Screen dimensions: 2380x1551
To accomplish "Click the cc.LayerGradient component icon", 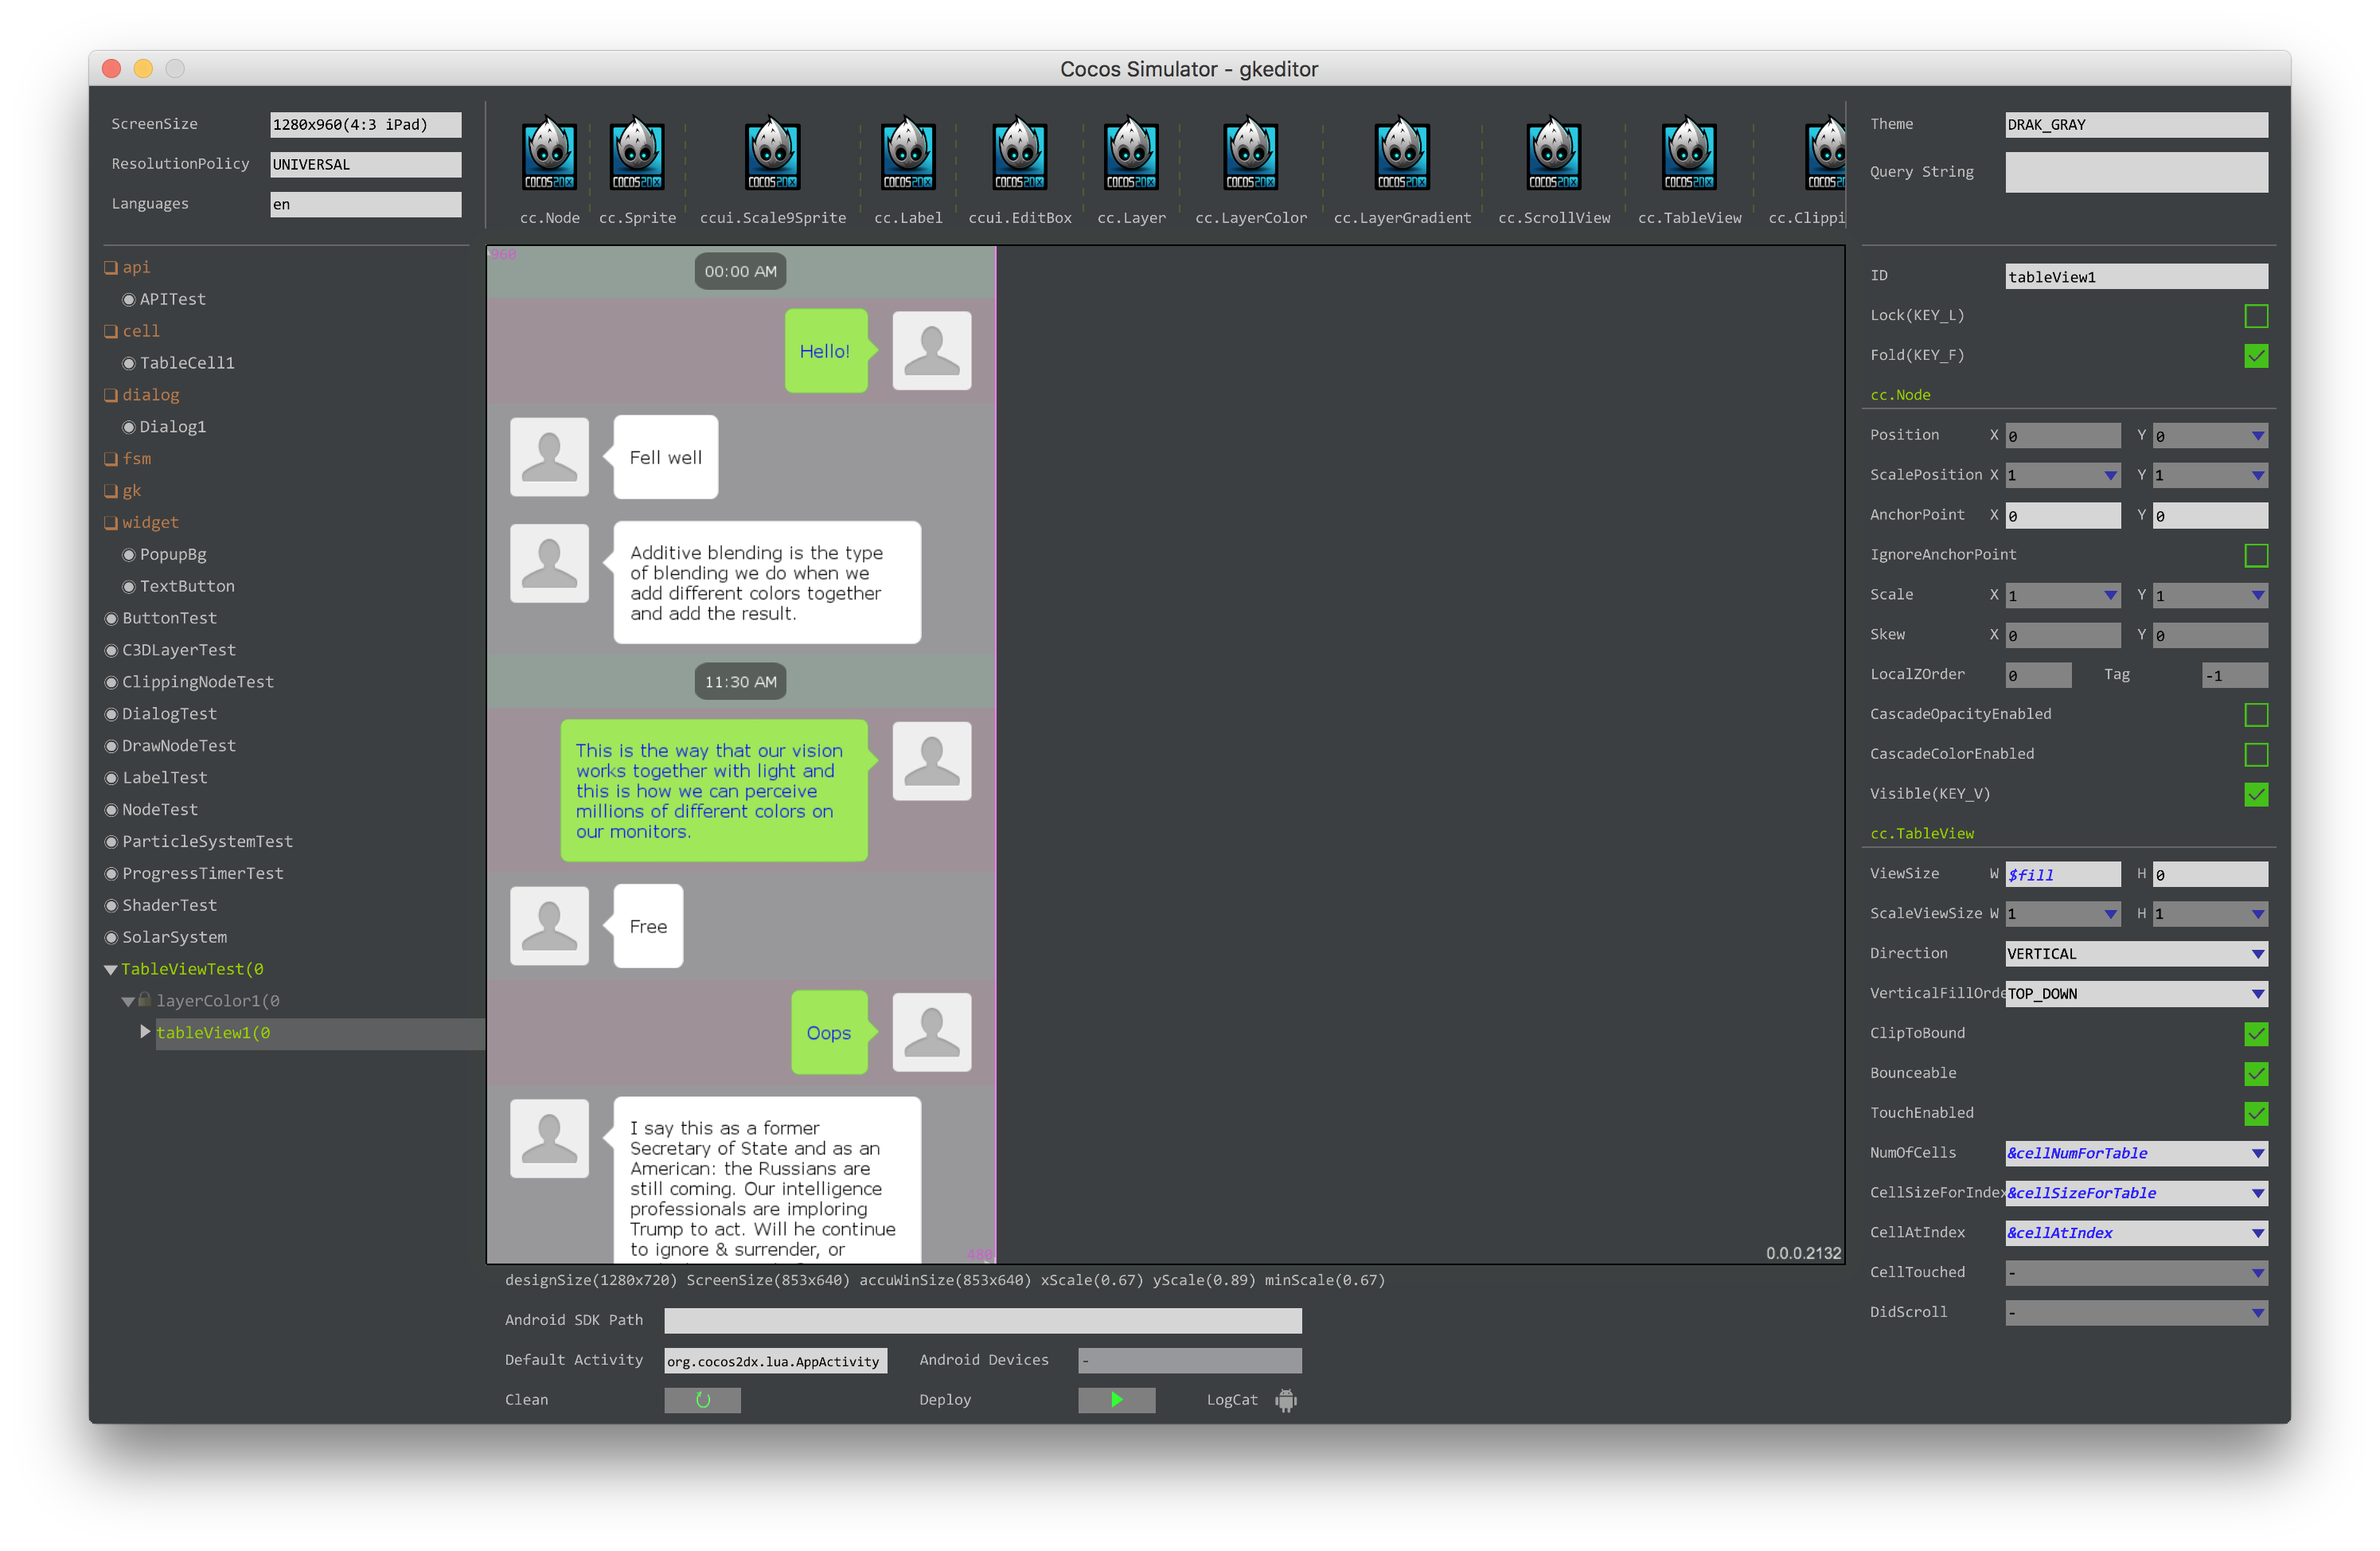I will pos(1402,156).
